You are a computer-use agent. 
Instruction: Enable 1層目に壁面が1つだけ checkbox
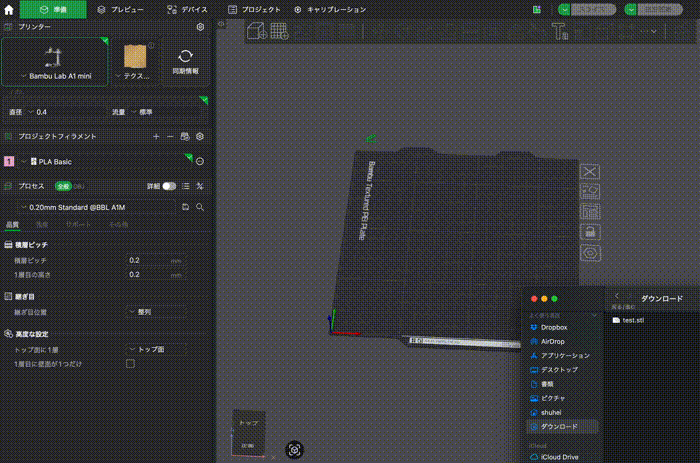(130, 364)
